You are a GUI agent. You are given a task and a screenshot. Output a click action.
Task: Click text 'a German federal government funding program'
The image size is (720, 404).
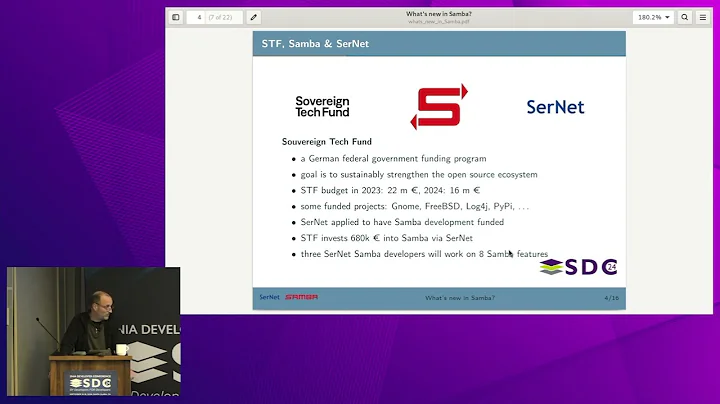tap(393, 159)
